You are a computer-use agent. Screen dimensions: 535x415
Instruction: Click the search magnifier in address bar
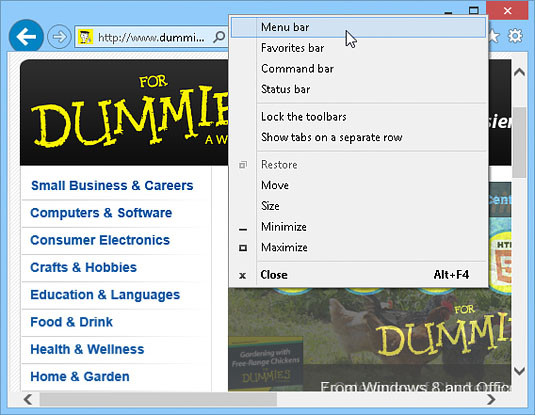pyautogui.click(x=219, y=37)
